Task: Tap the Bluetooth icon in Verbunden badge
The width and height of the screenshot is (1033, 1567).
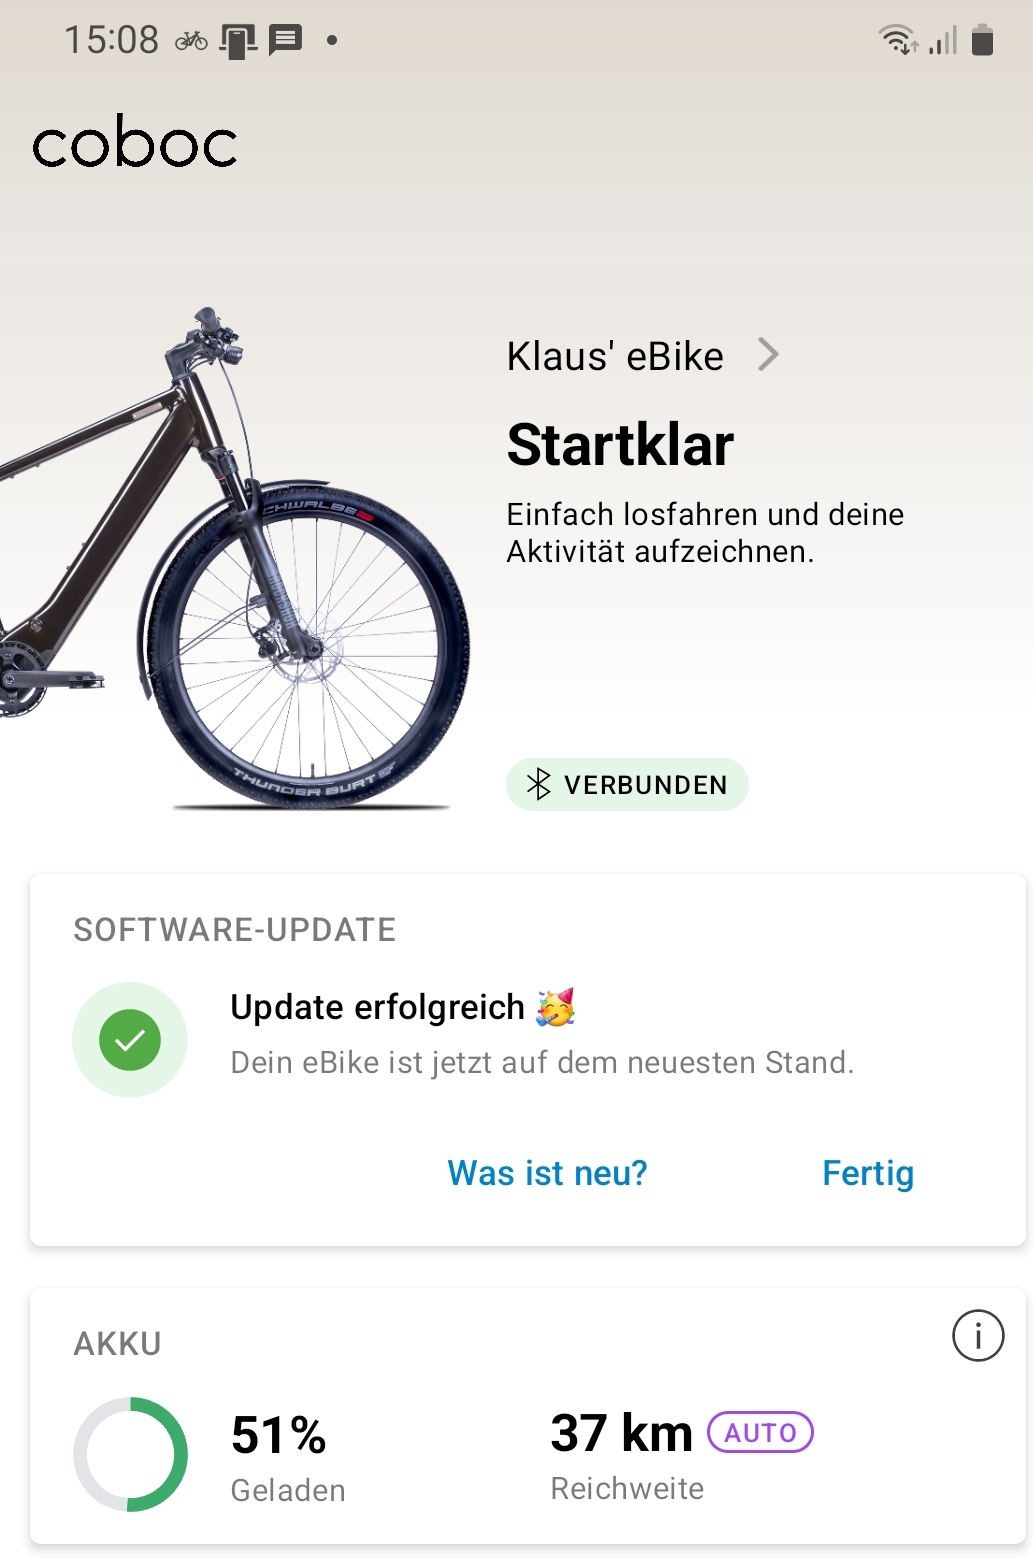Action: [x=539, y=784]
